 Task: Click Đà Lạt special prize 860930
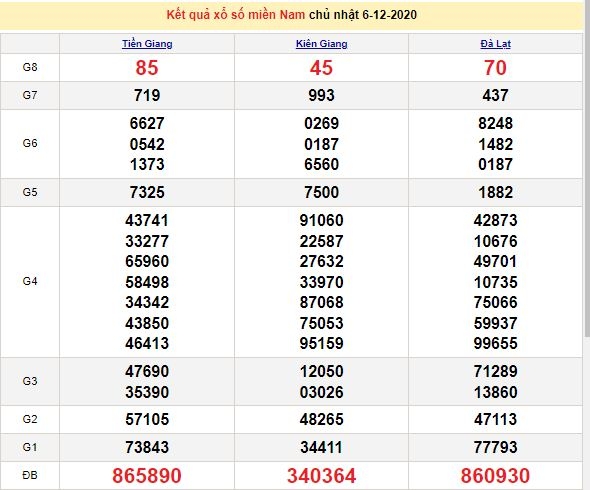click(495, 475)
